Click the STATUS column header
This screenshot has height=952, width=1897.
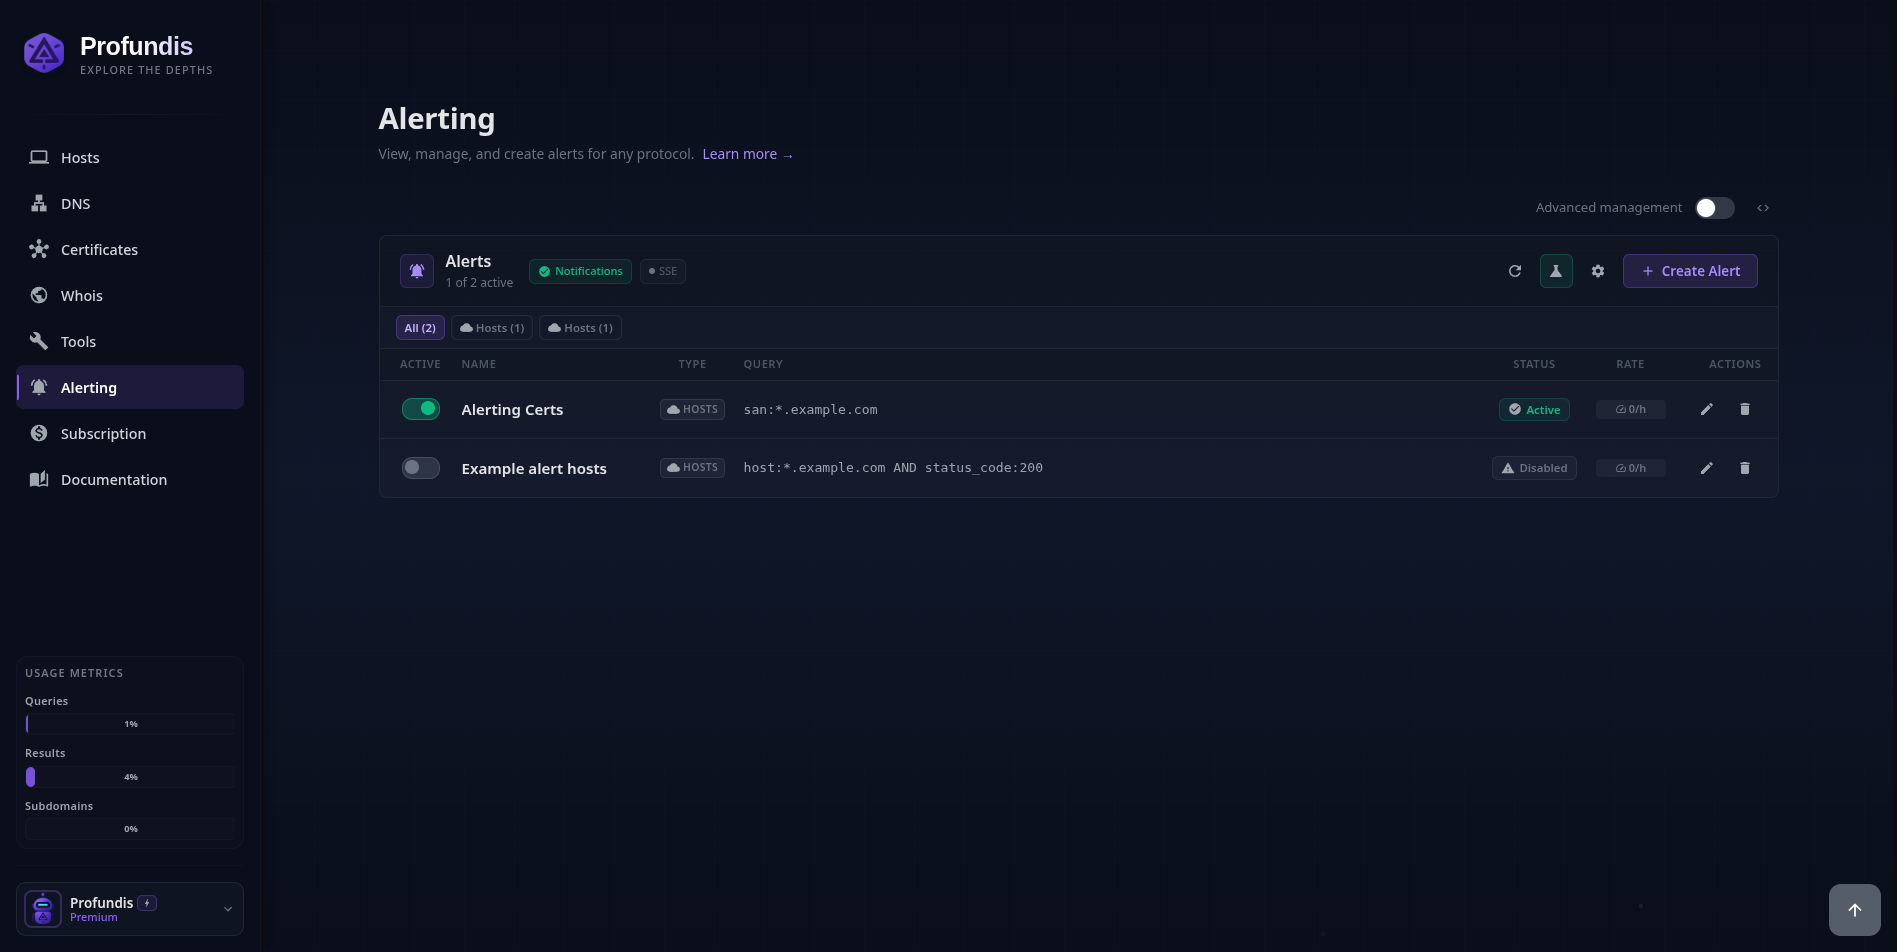[1534, 364]
